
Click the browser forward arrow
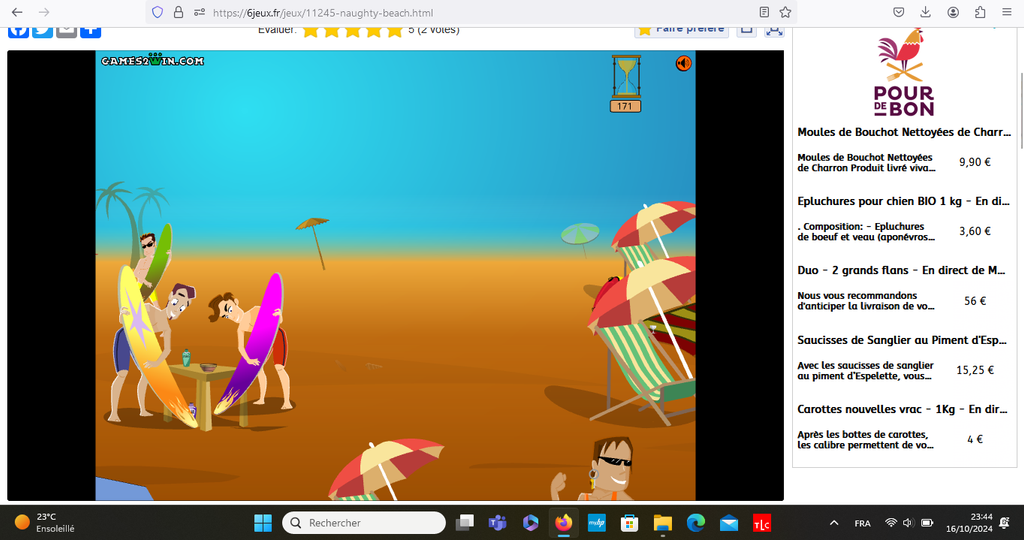coord(44,12)
